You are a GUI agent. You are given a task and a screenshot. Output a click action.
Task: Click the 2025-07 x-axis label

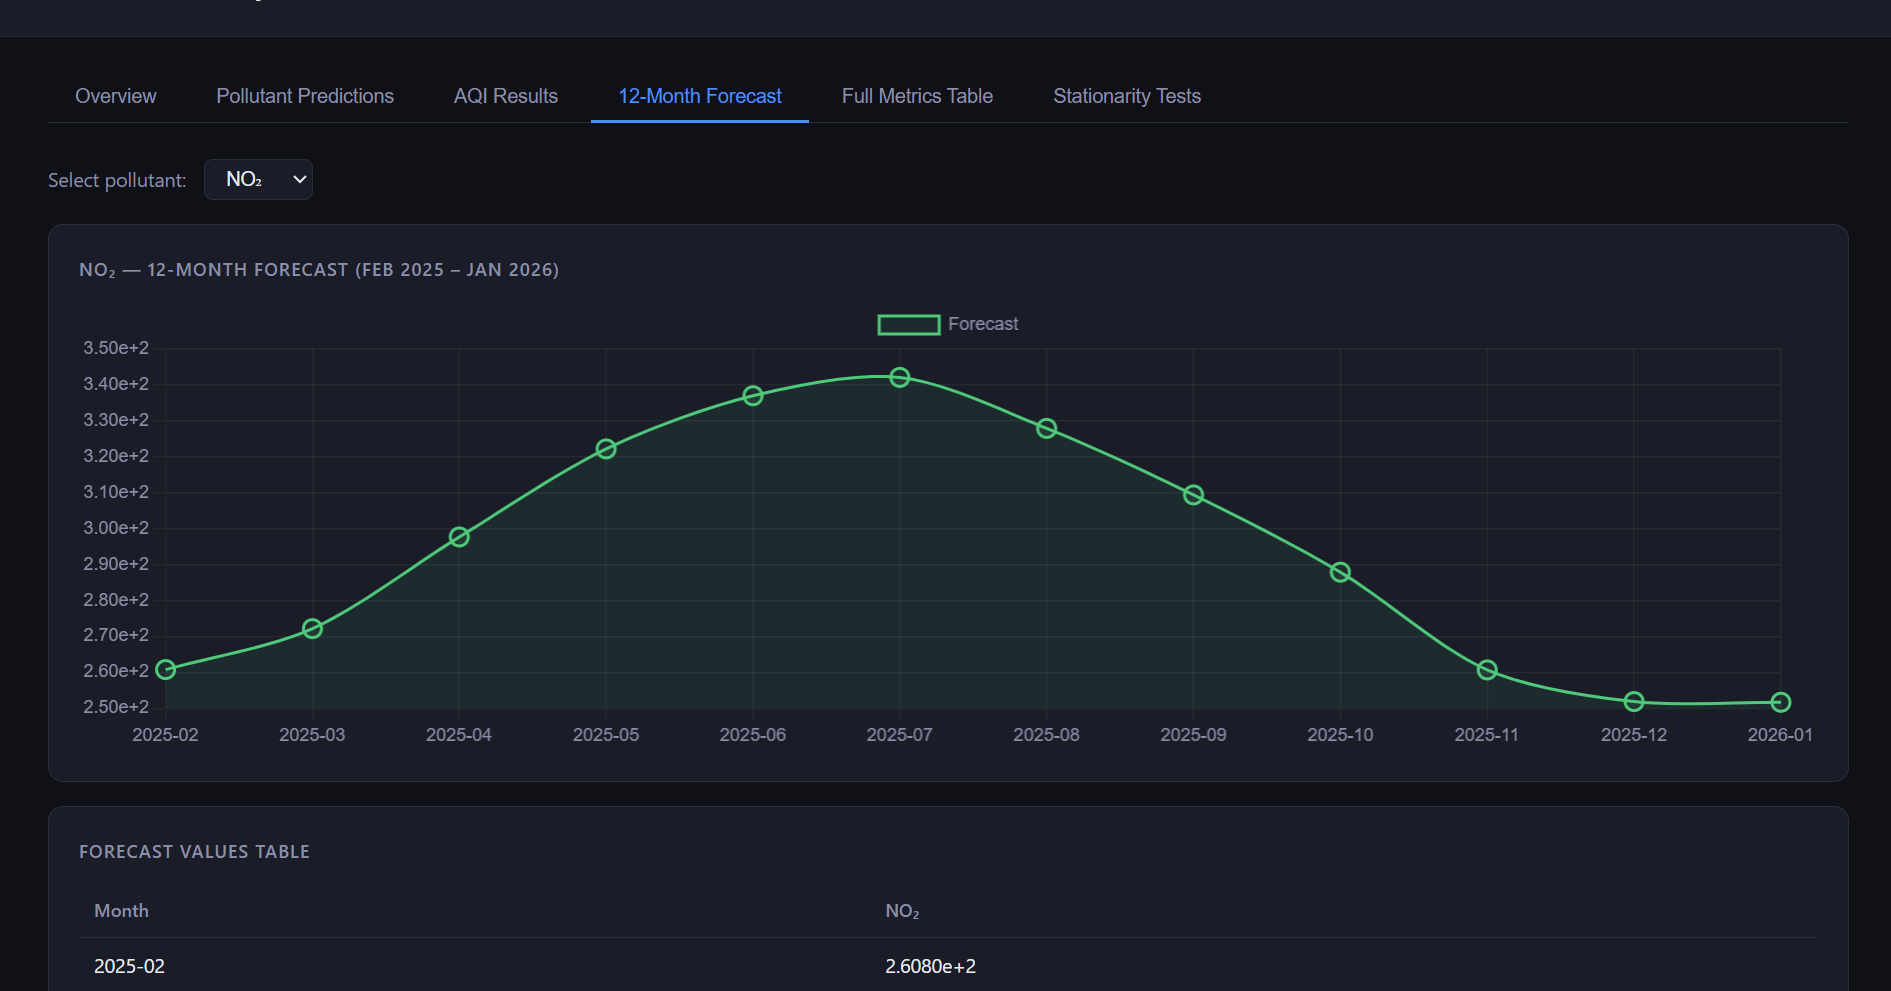tap(900, 735)
